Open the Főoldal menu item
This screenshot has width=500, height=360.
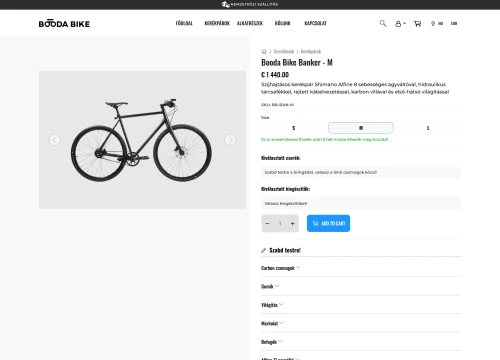click(x=184, y=23)
